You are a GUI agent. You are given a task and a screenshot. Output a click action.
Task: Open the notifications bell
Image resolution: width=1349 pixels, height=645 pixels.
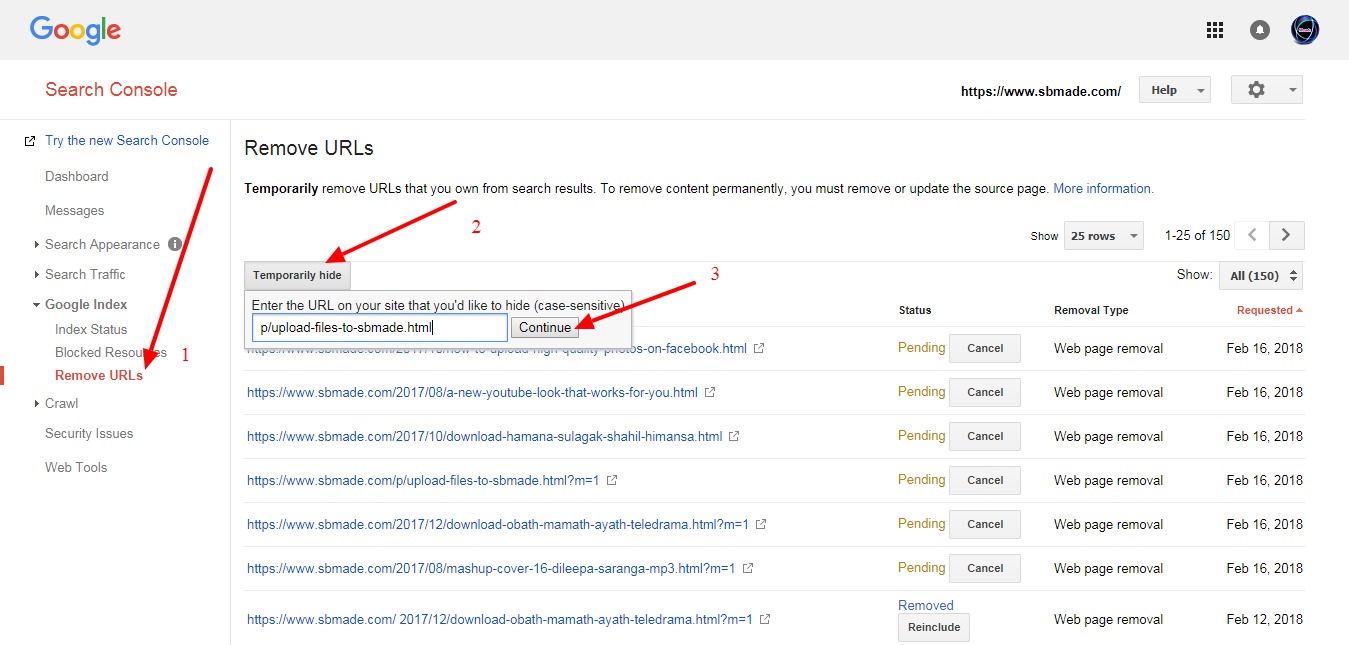[x=1259, y=30]
